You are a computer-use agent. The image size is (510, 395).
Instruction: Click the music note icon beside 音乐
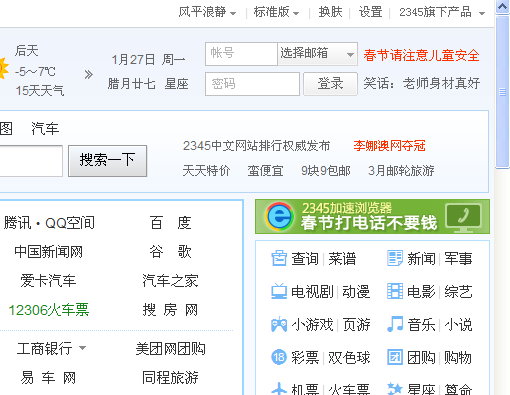[x=395, y=324]
